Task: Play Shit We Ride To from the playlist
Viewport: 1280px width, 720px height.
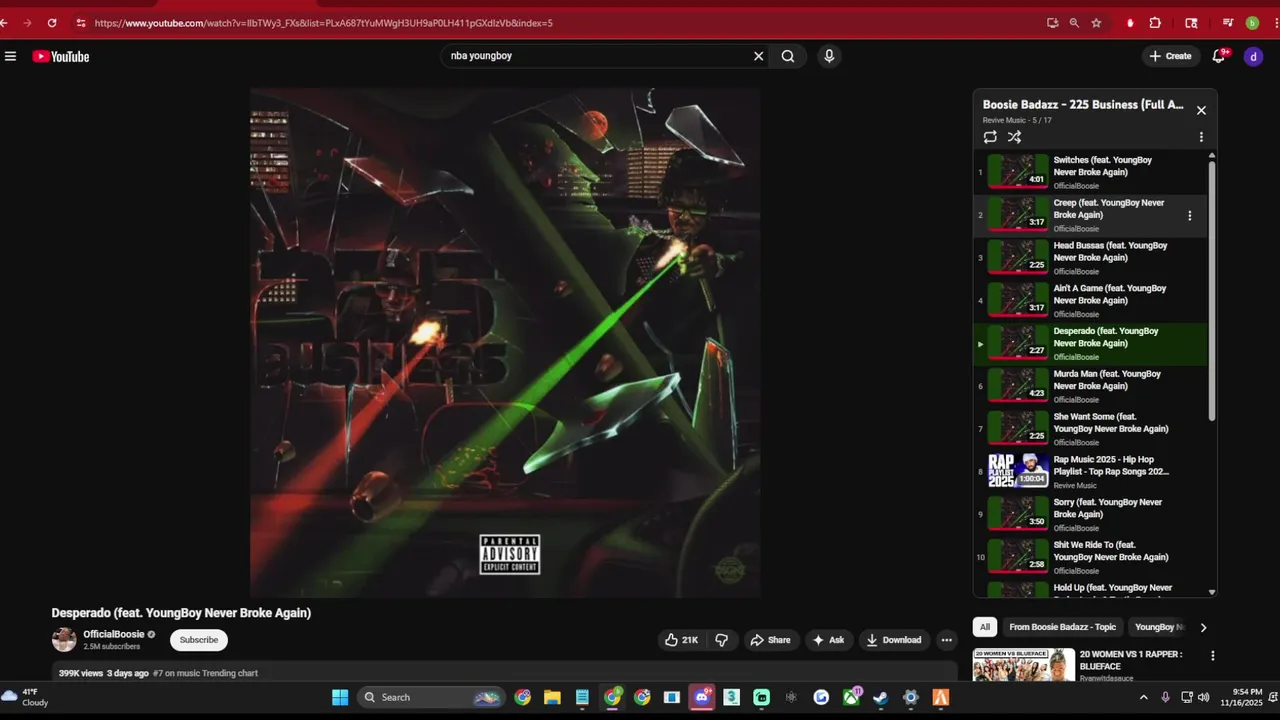Action: pyautogui.click(x=1090, y=557)
